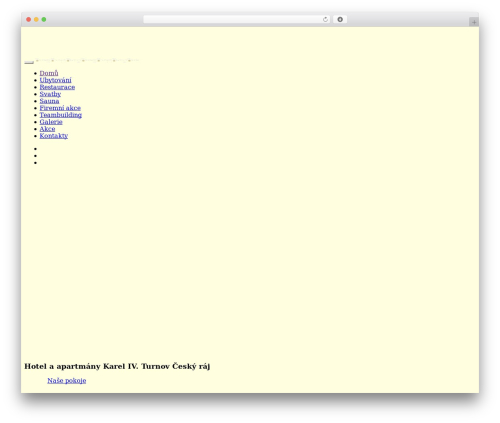Click the circular icon button beside the address bar
Image resolution: width=500 pixels, height=423 pixels.
tap(340, 19)
